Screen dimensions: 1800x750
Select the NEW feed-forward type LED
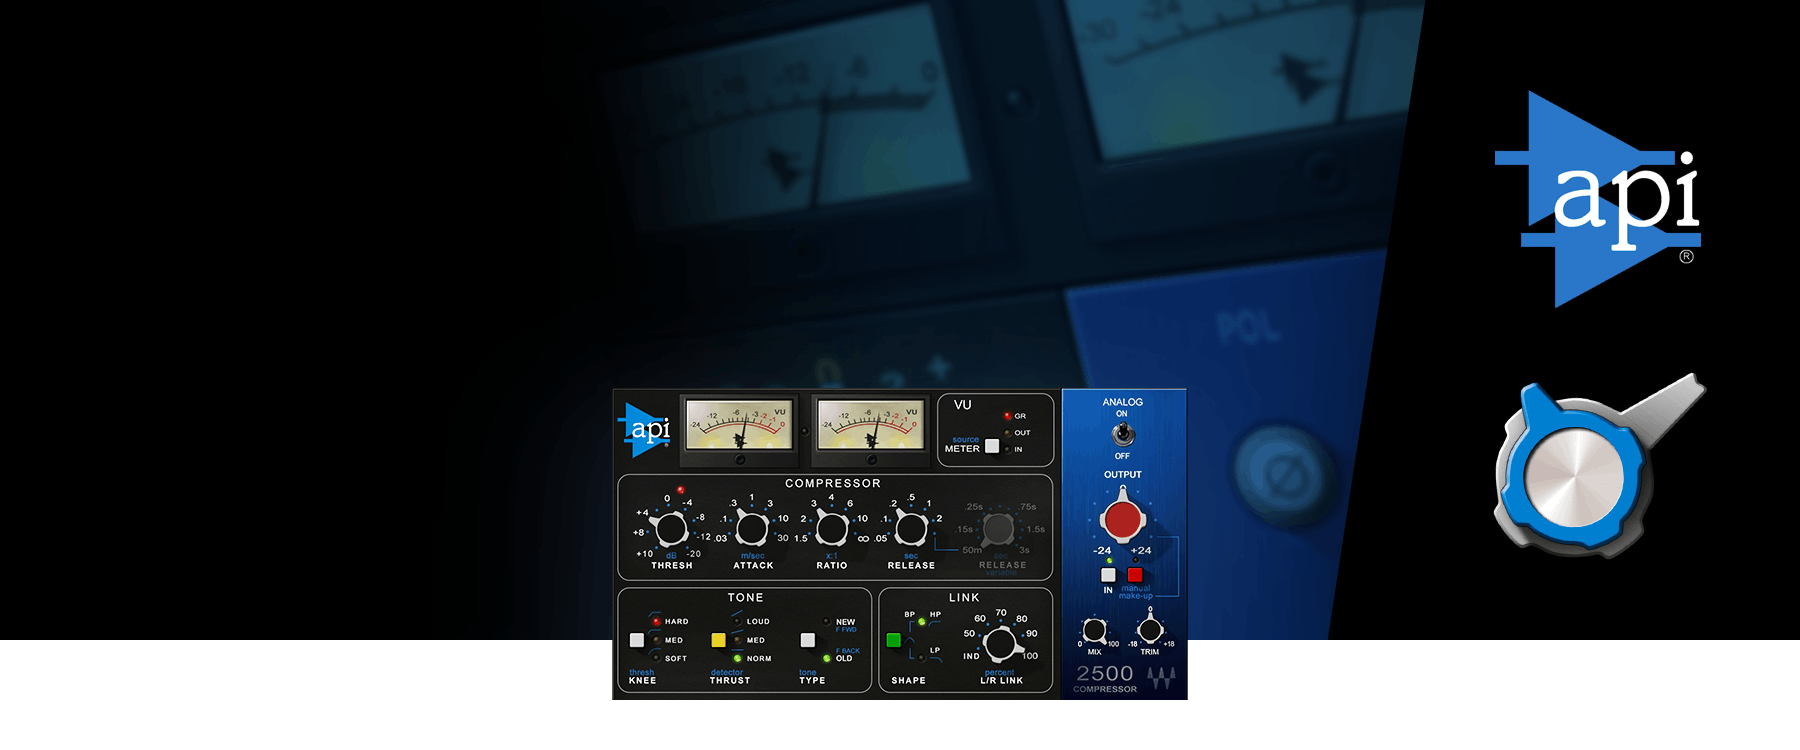tap(826, 621)
